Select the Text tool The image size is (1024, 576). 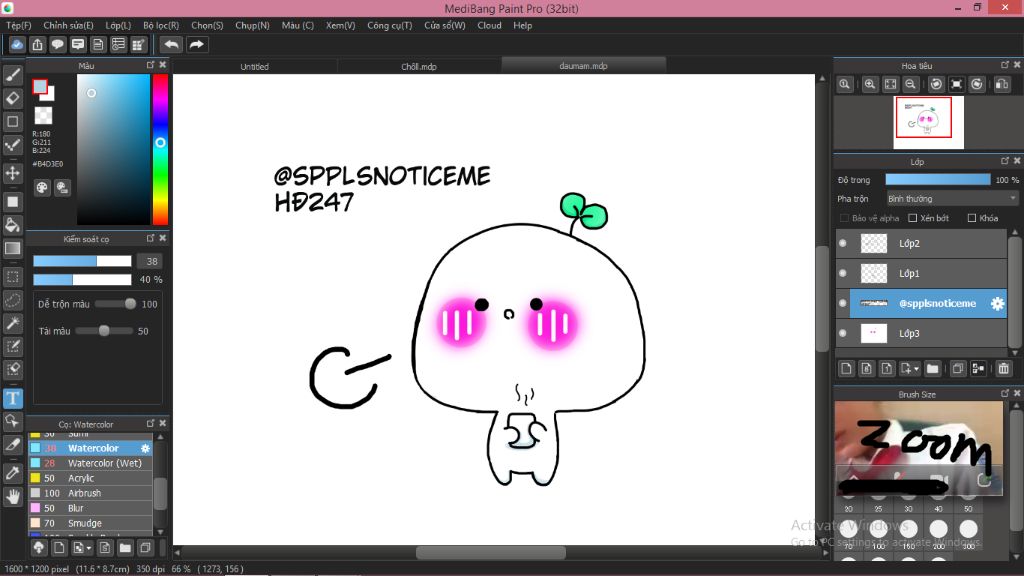pos(12,398)
